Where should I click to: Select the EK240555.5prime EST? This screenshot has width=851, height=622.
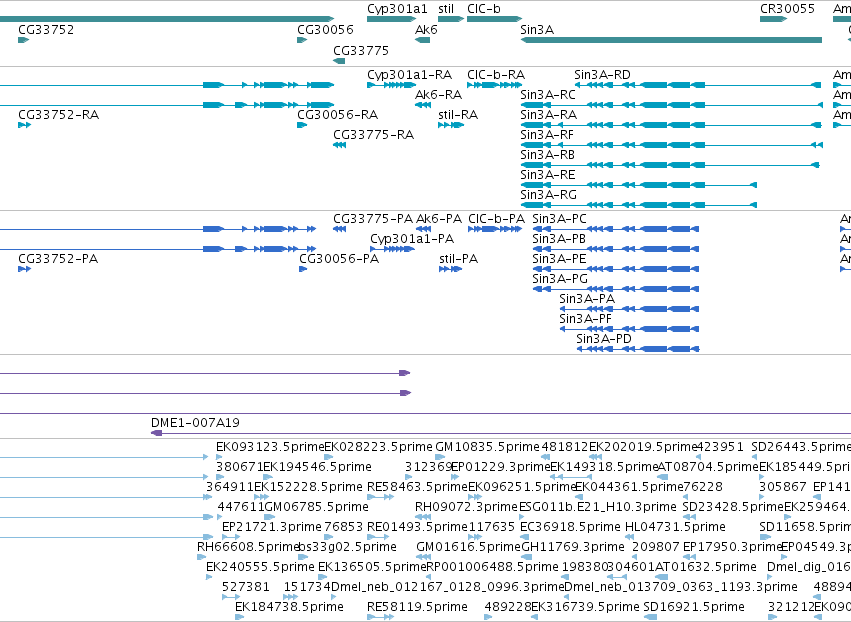pyautogui.click(x=209, y=577)
